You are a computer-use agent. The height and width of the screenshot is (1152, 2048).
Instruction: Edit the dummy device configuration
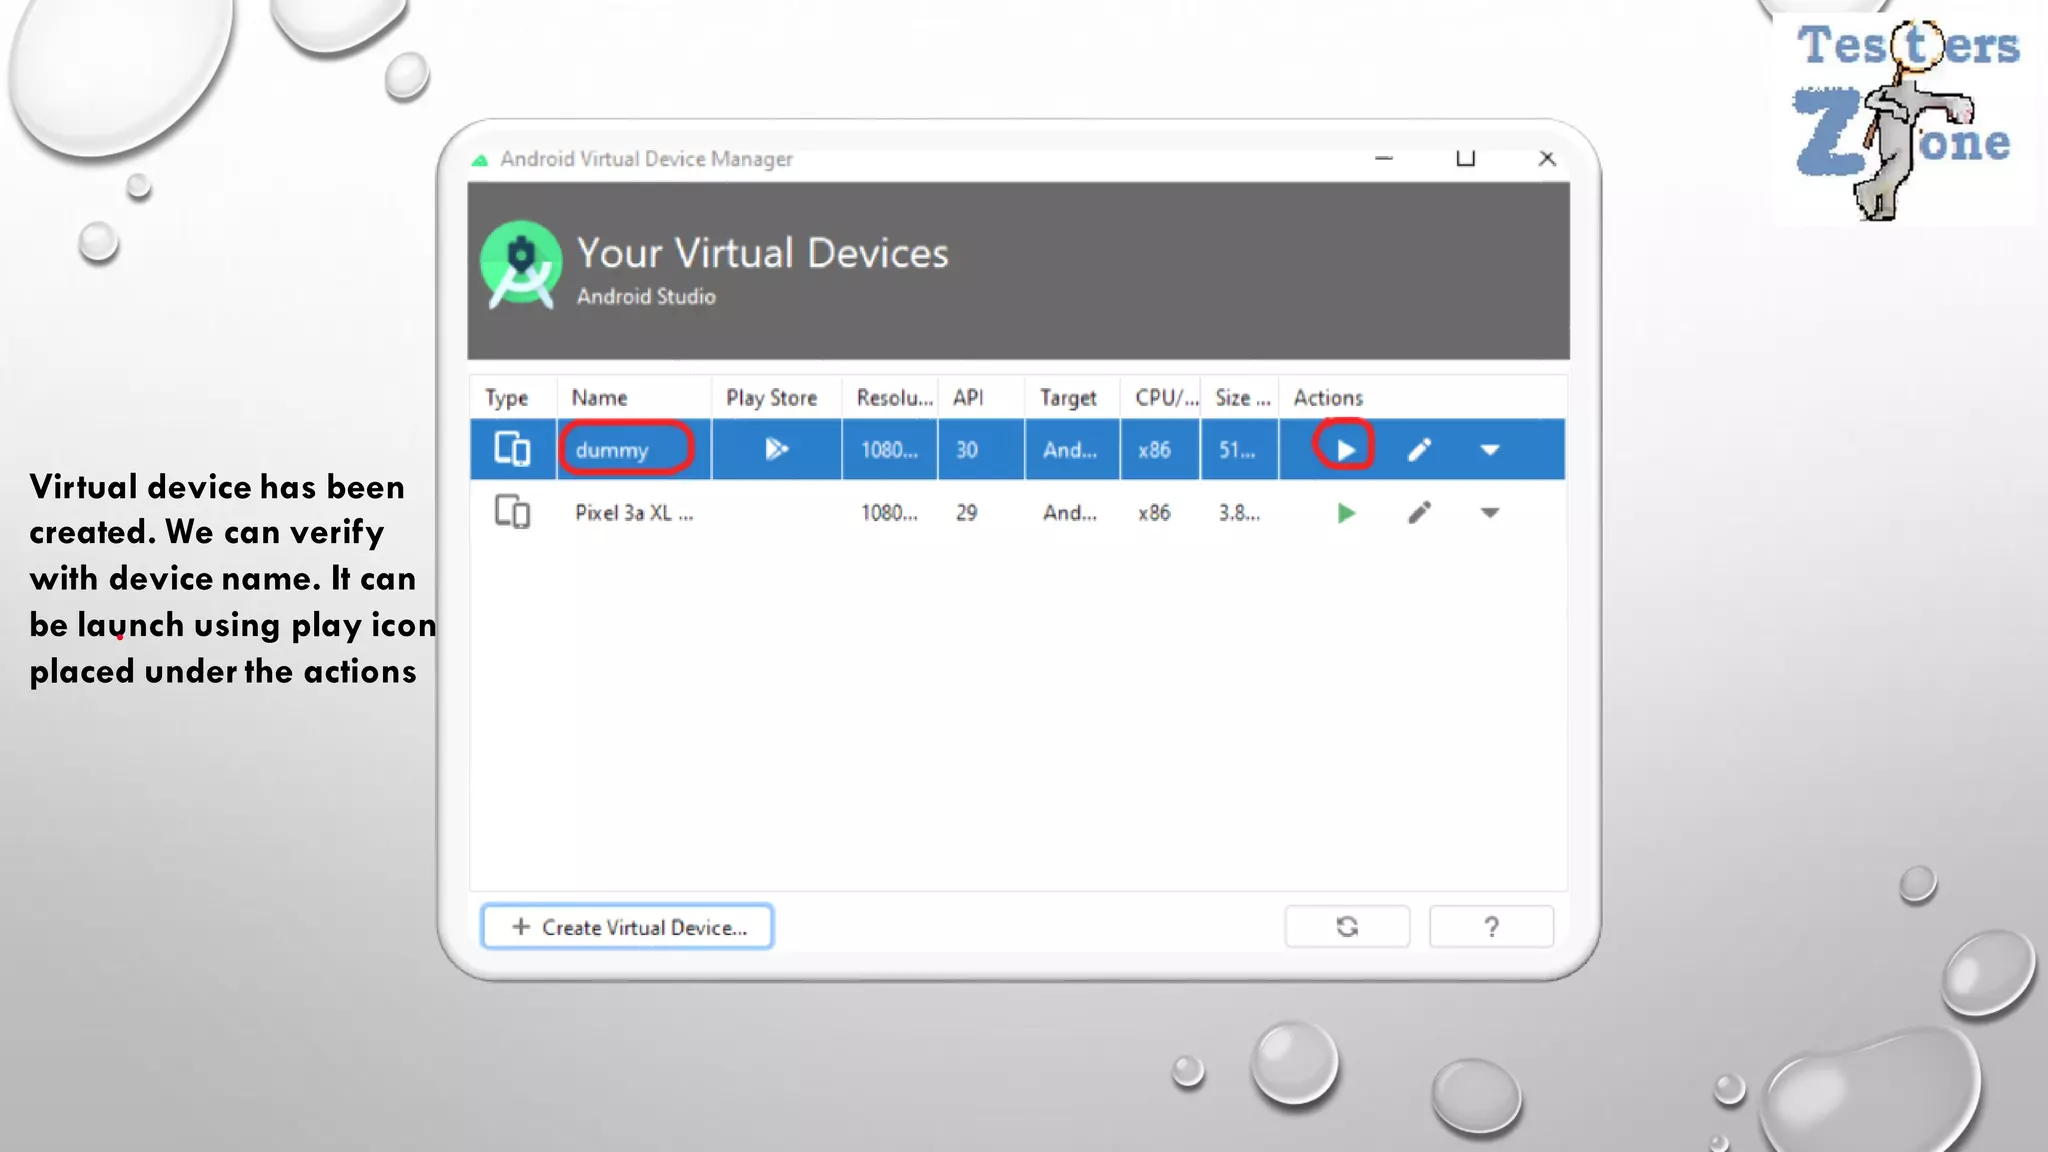(1419, 450)
